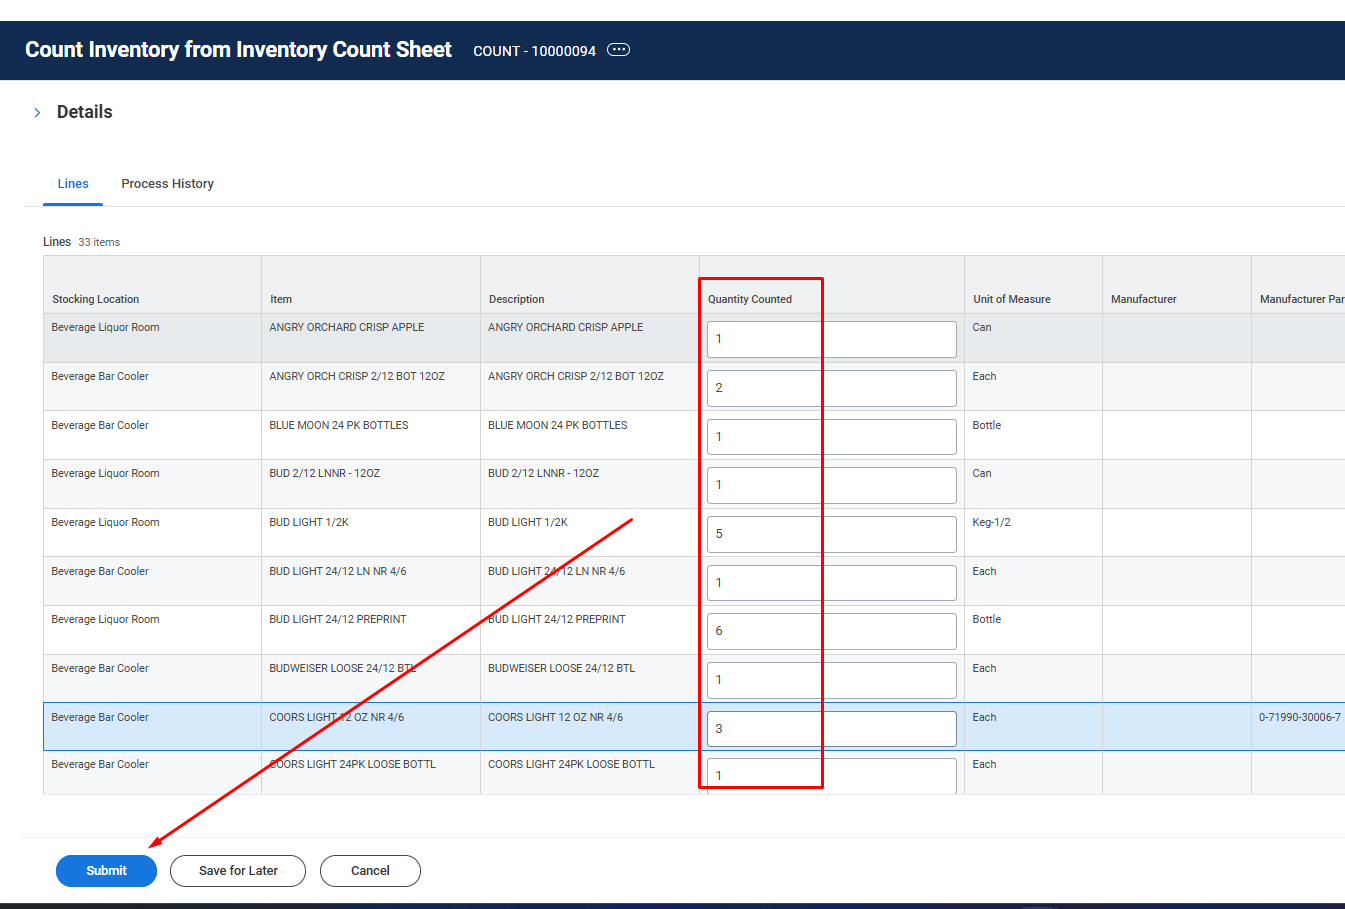
Task: Click quantity field for BUD LIGHT 24/12 PREPRINT
Action: pyautogui.click(x=831, y=631)
